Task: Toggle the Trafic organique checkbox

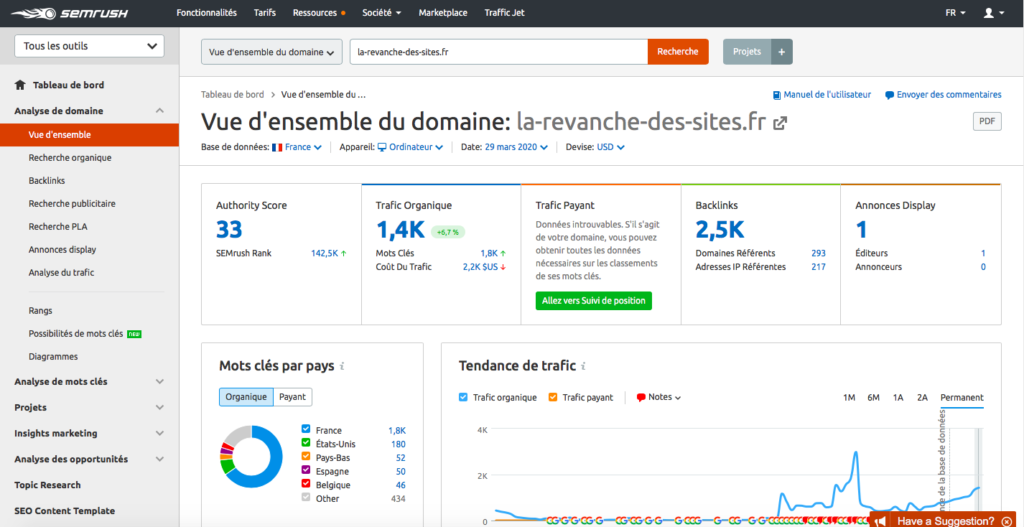Action: click(463, 397)
